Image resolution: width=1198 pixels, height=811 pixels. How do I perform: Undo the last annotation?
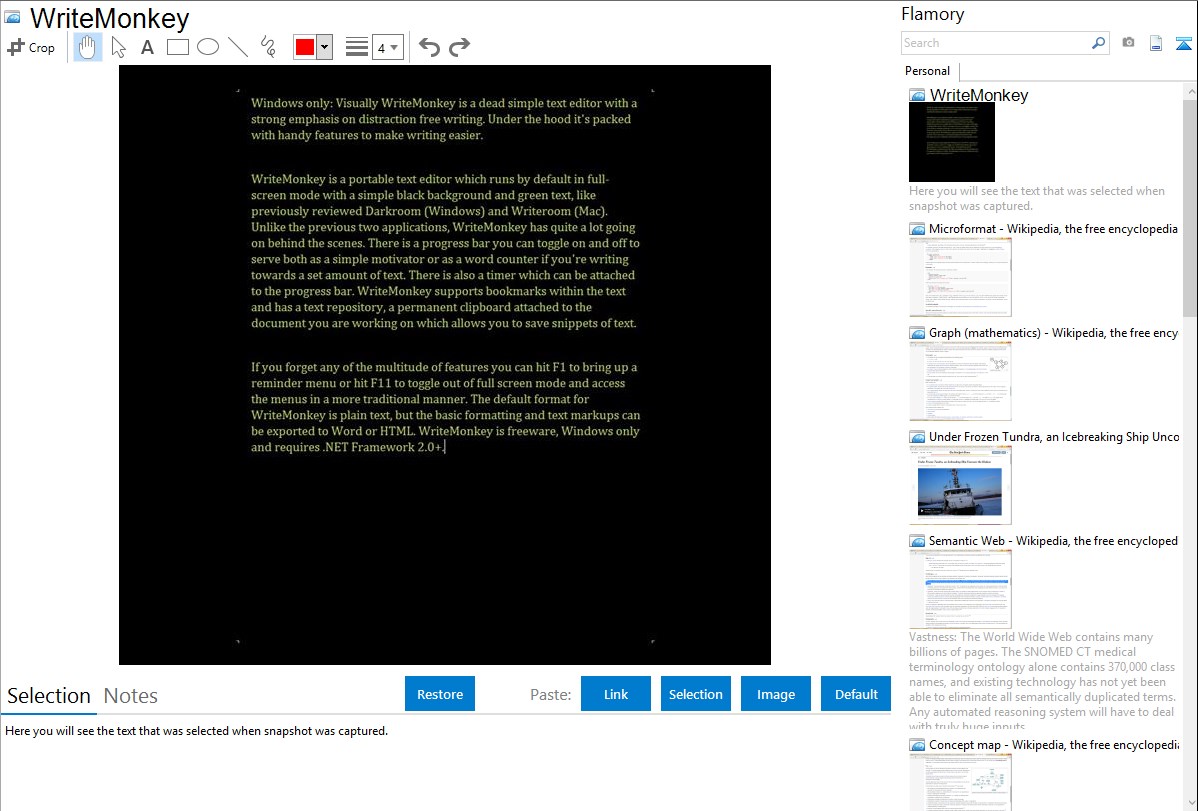[x=429, y=47]
